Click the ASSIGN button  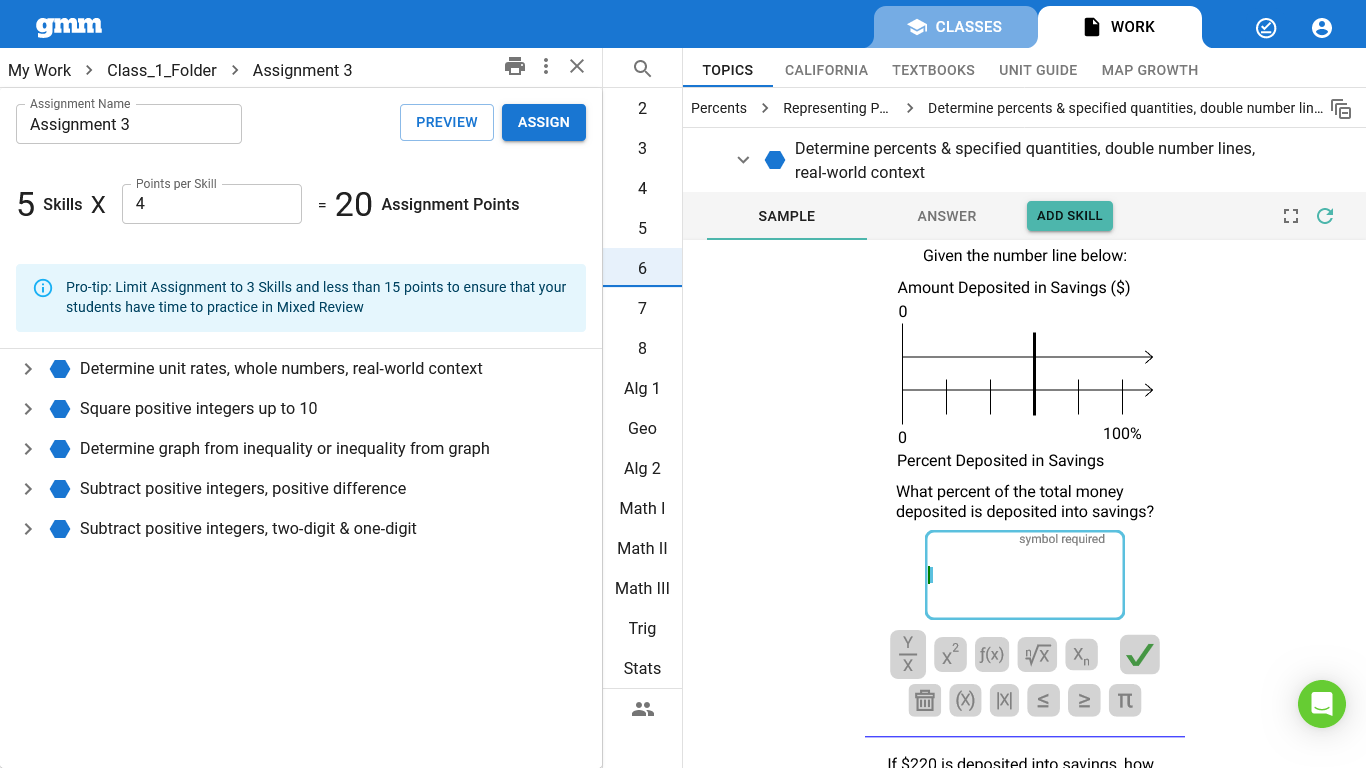tap(544, 122)
